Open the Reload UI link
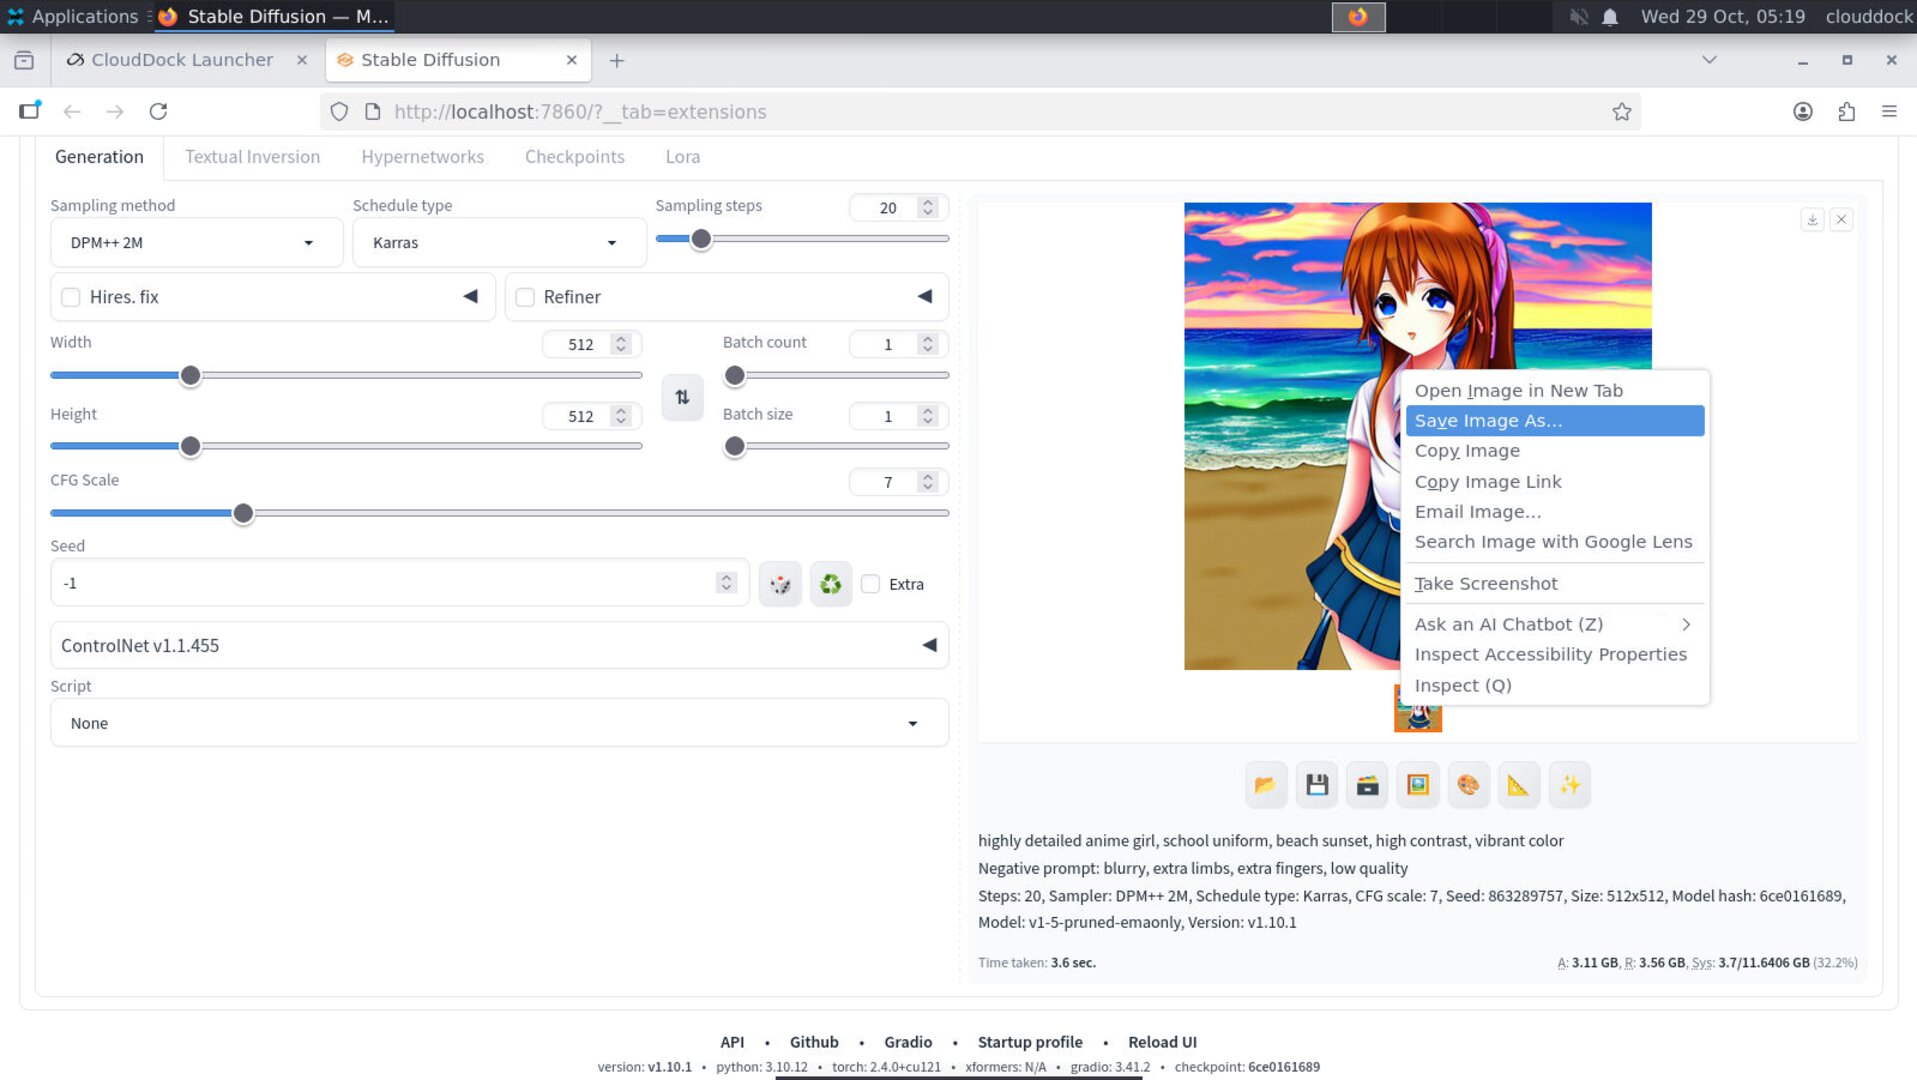Viewport: 1917px width, 1080px height. coord(1162,1041)
